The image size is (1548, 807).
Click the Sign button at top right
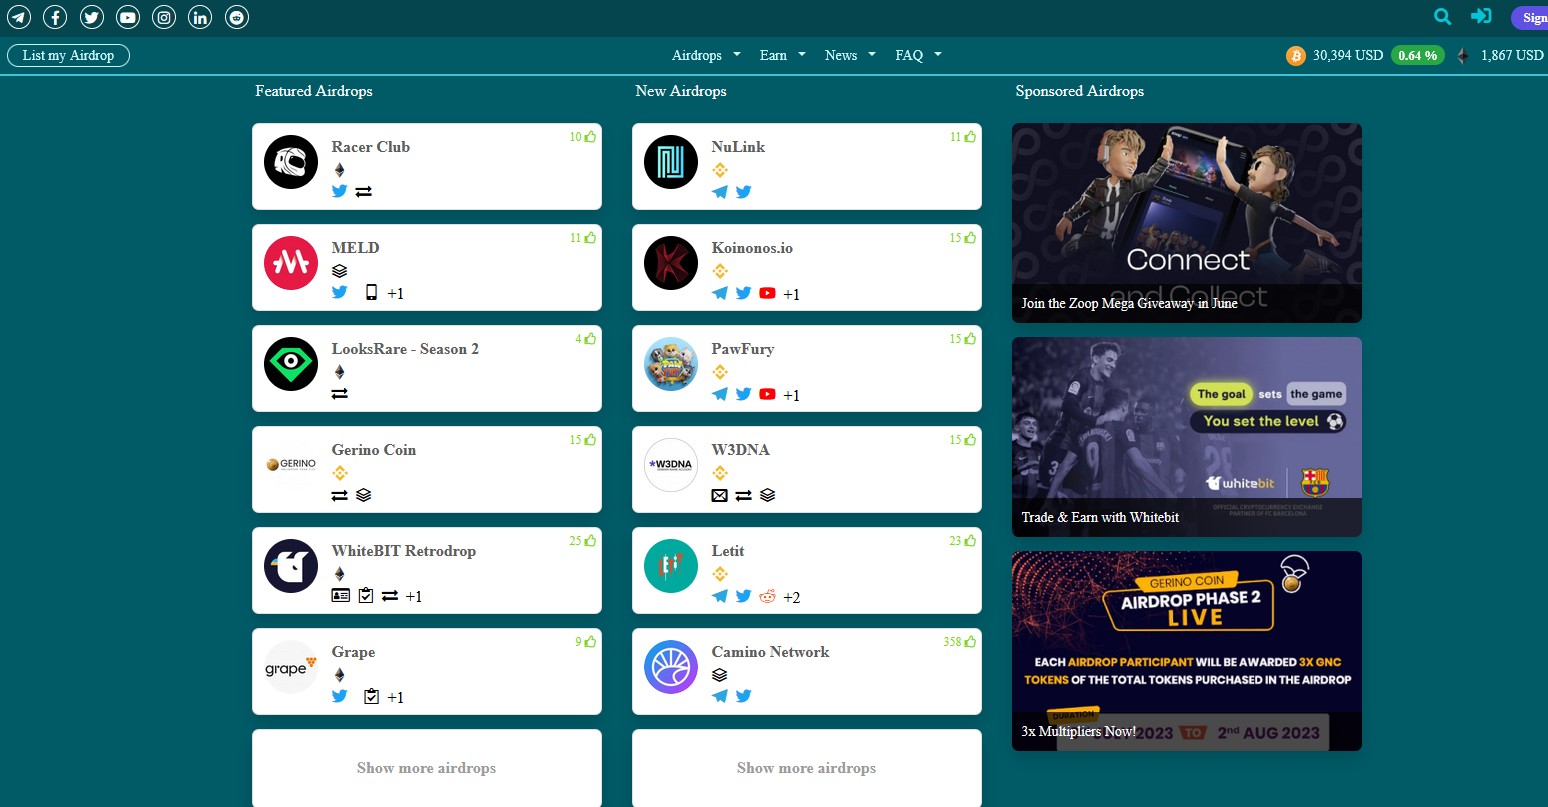[x=1530, y=17]
